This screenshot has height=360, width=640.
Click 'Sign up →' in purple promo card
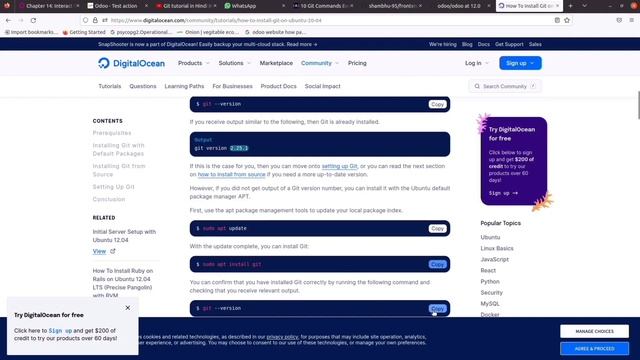pyautogui.click(x=503, y=193)
